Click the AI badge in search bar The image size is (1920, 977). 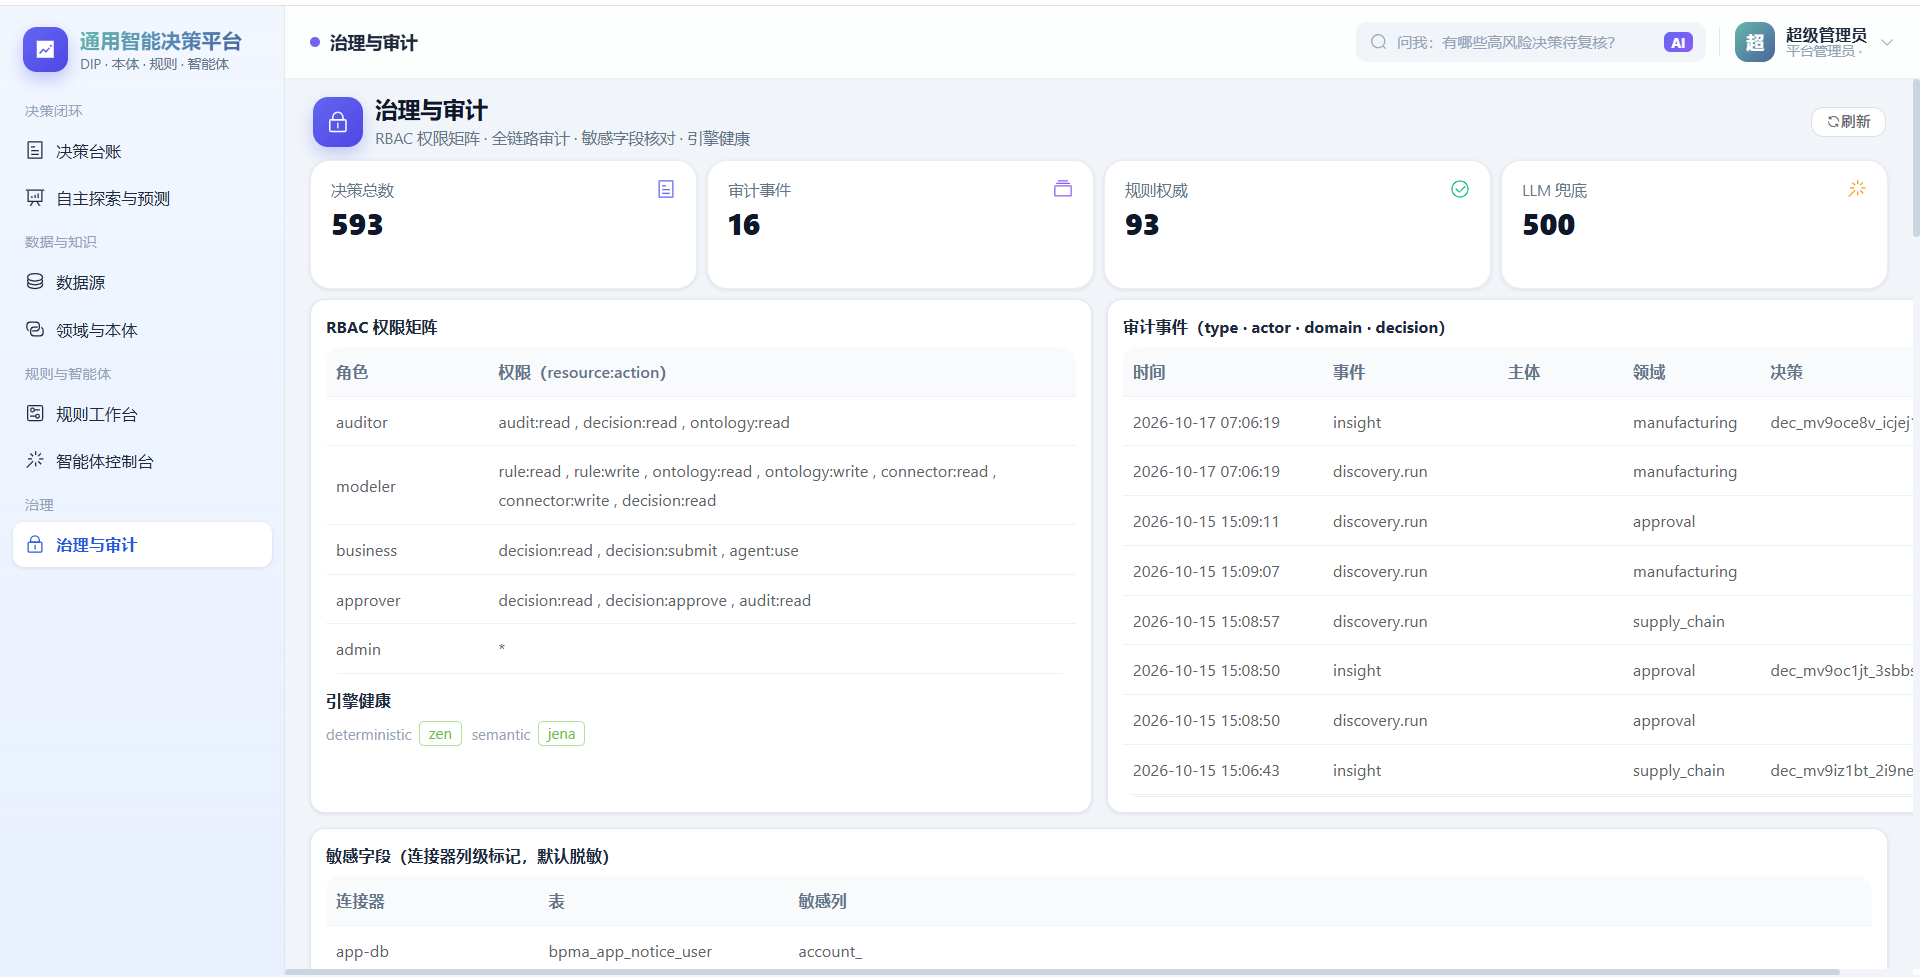(1678, 42)
